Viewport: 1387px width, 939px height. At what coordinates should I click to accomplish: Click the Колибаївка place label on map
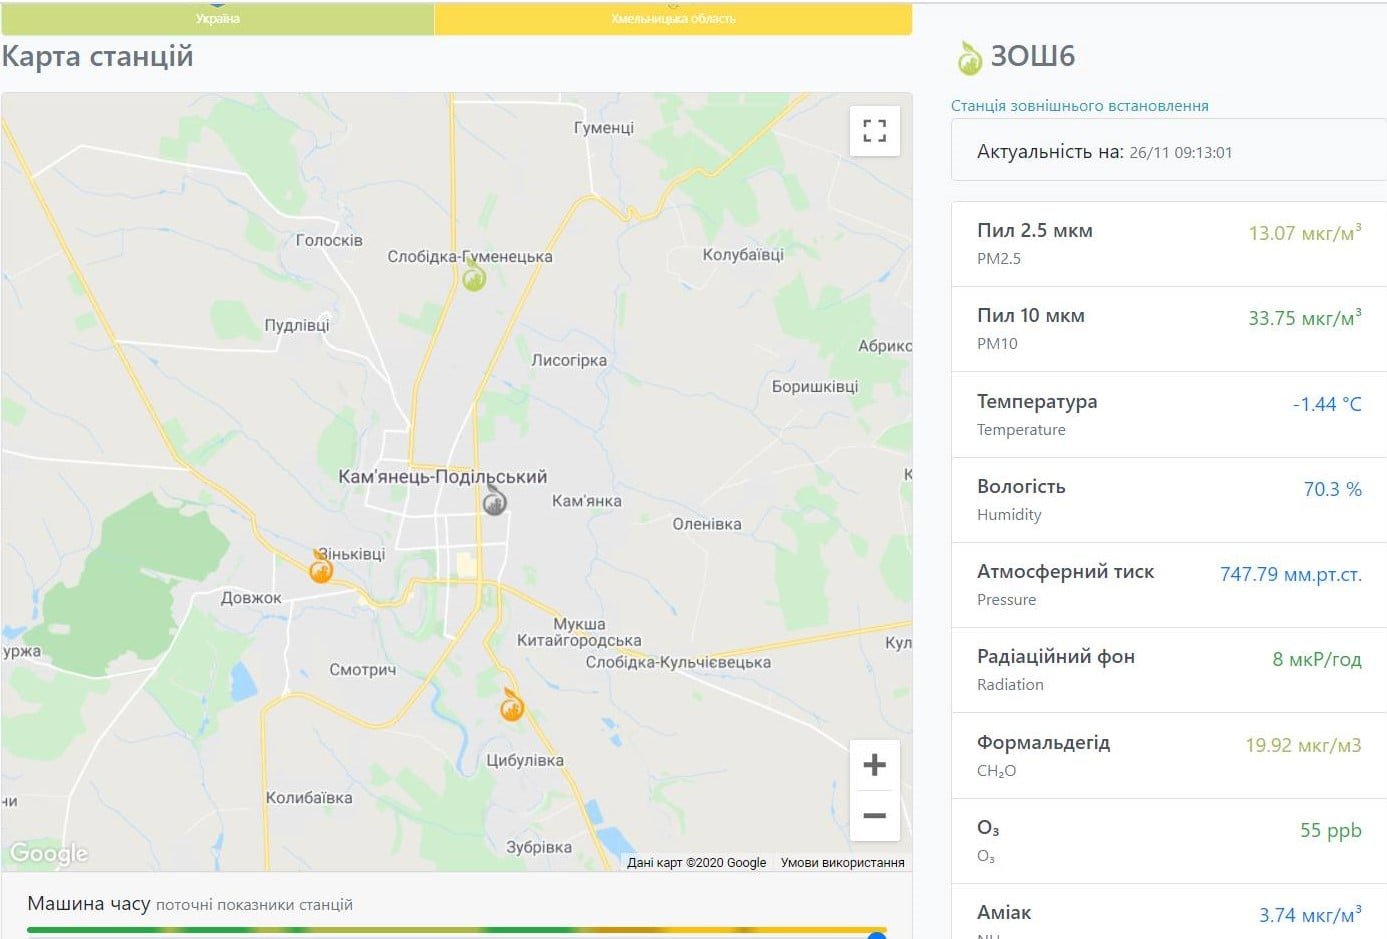coord(309,798)
